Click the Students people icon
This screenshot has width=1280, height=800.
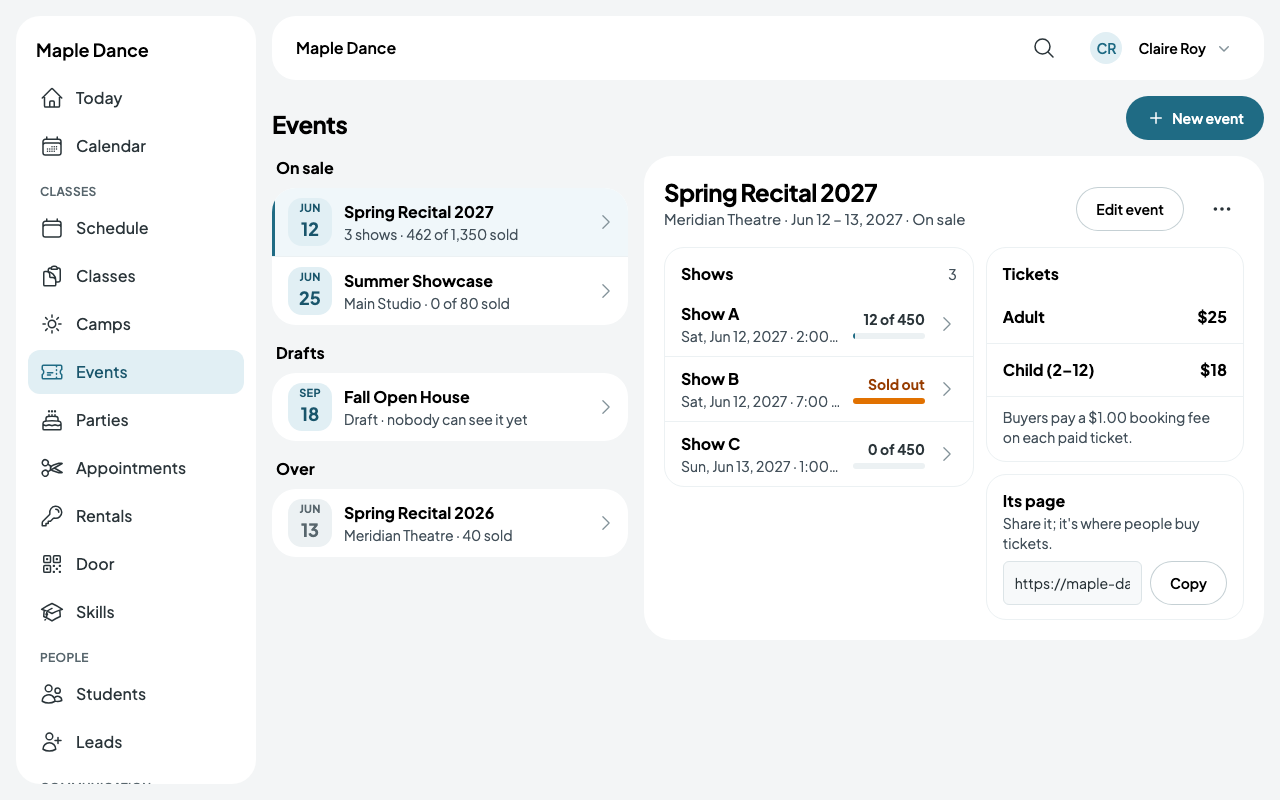click(x=52, y=694)
